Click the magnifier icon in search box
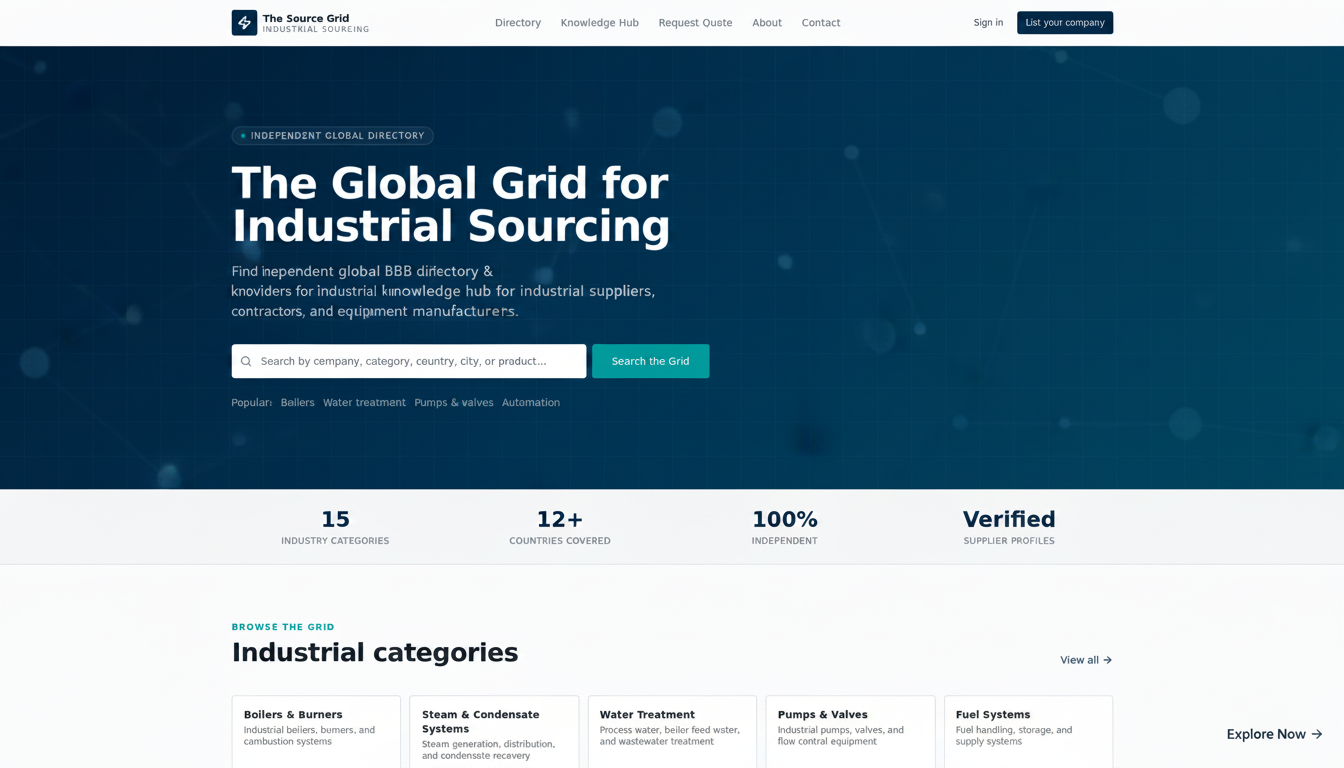Image resolution: width=1344 pixels, height=768 pixels. click(x=246, y=361)
